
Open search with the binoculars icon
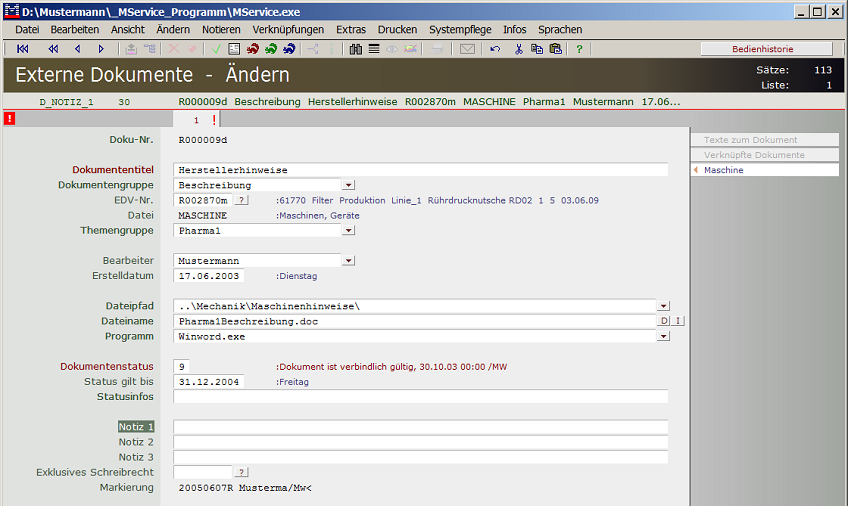(355, 49)
